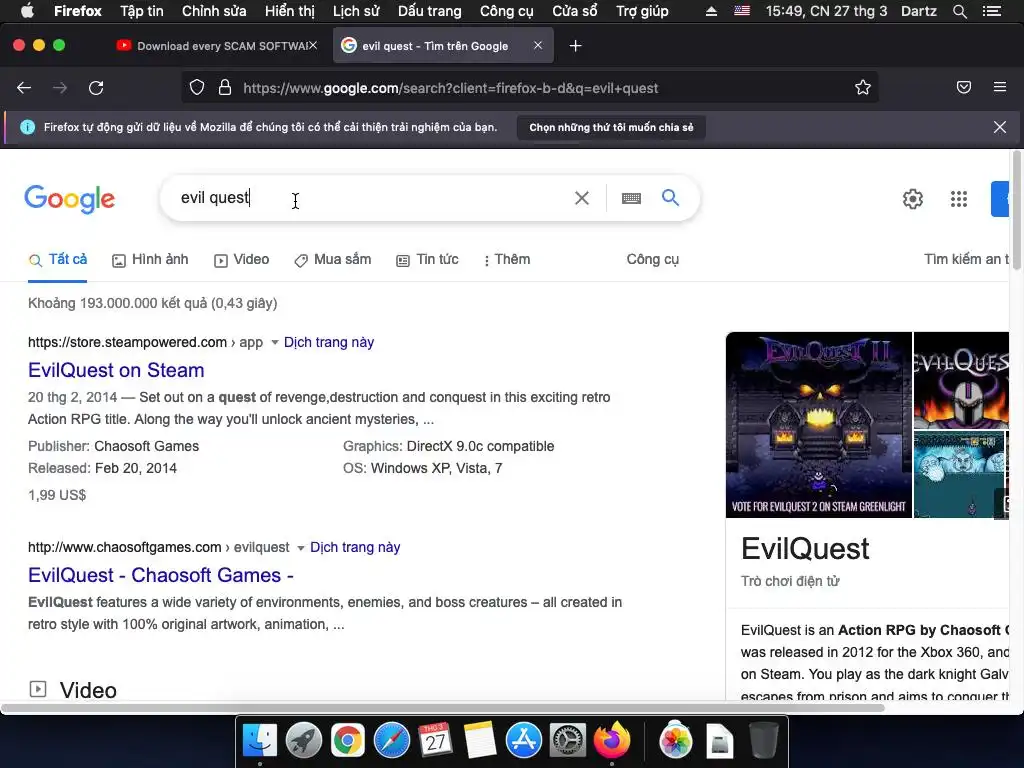Open the tracking protection shield icon
1024x768 pixels.
click(x=197, y=88)
